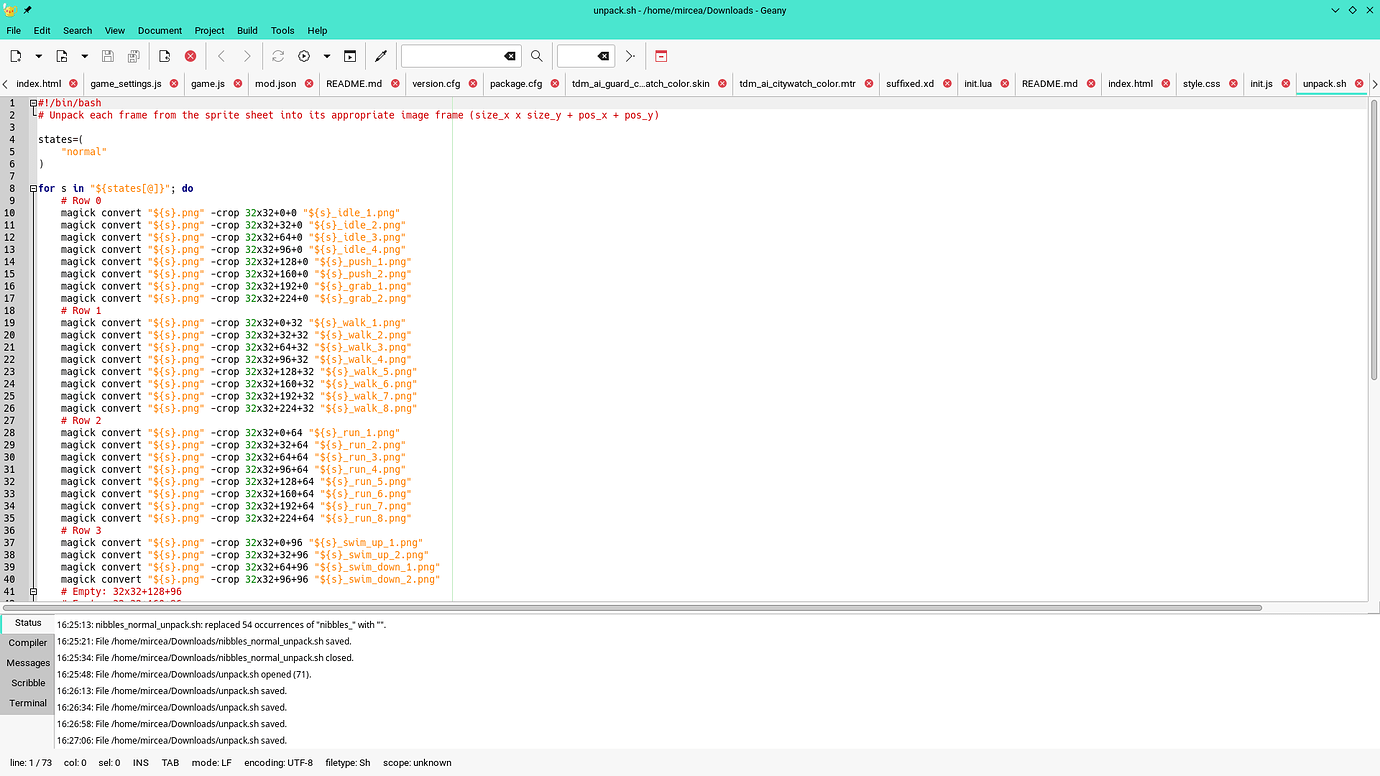Click into the toolbar search text field
This screenshot has height=776, width=1380.
tap(451, 57)
